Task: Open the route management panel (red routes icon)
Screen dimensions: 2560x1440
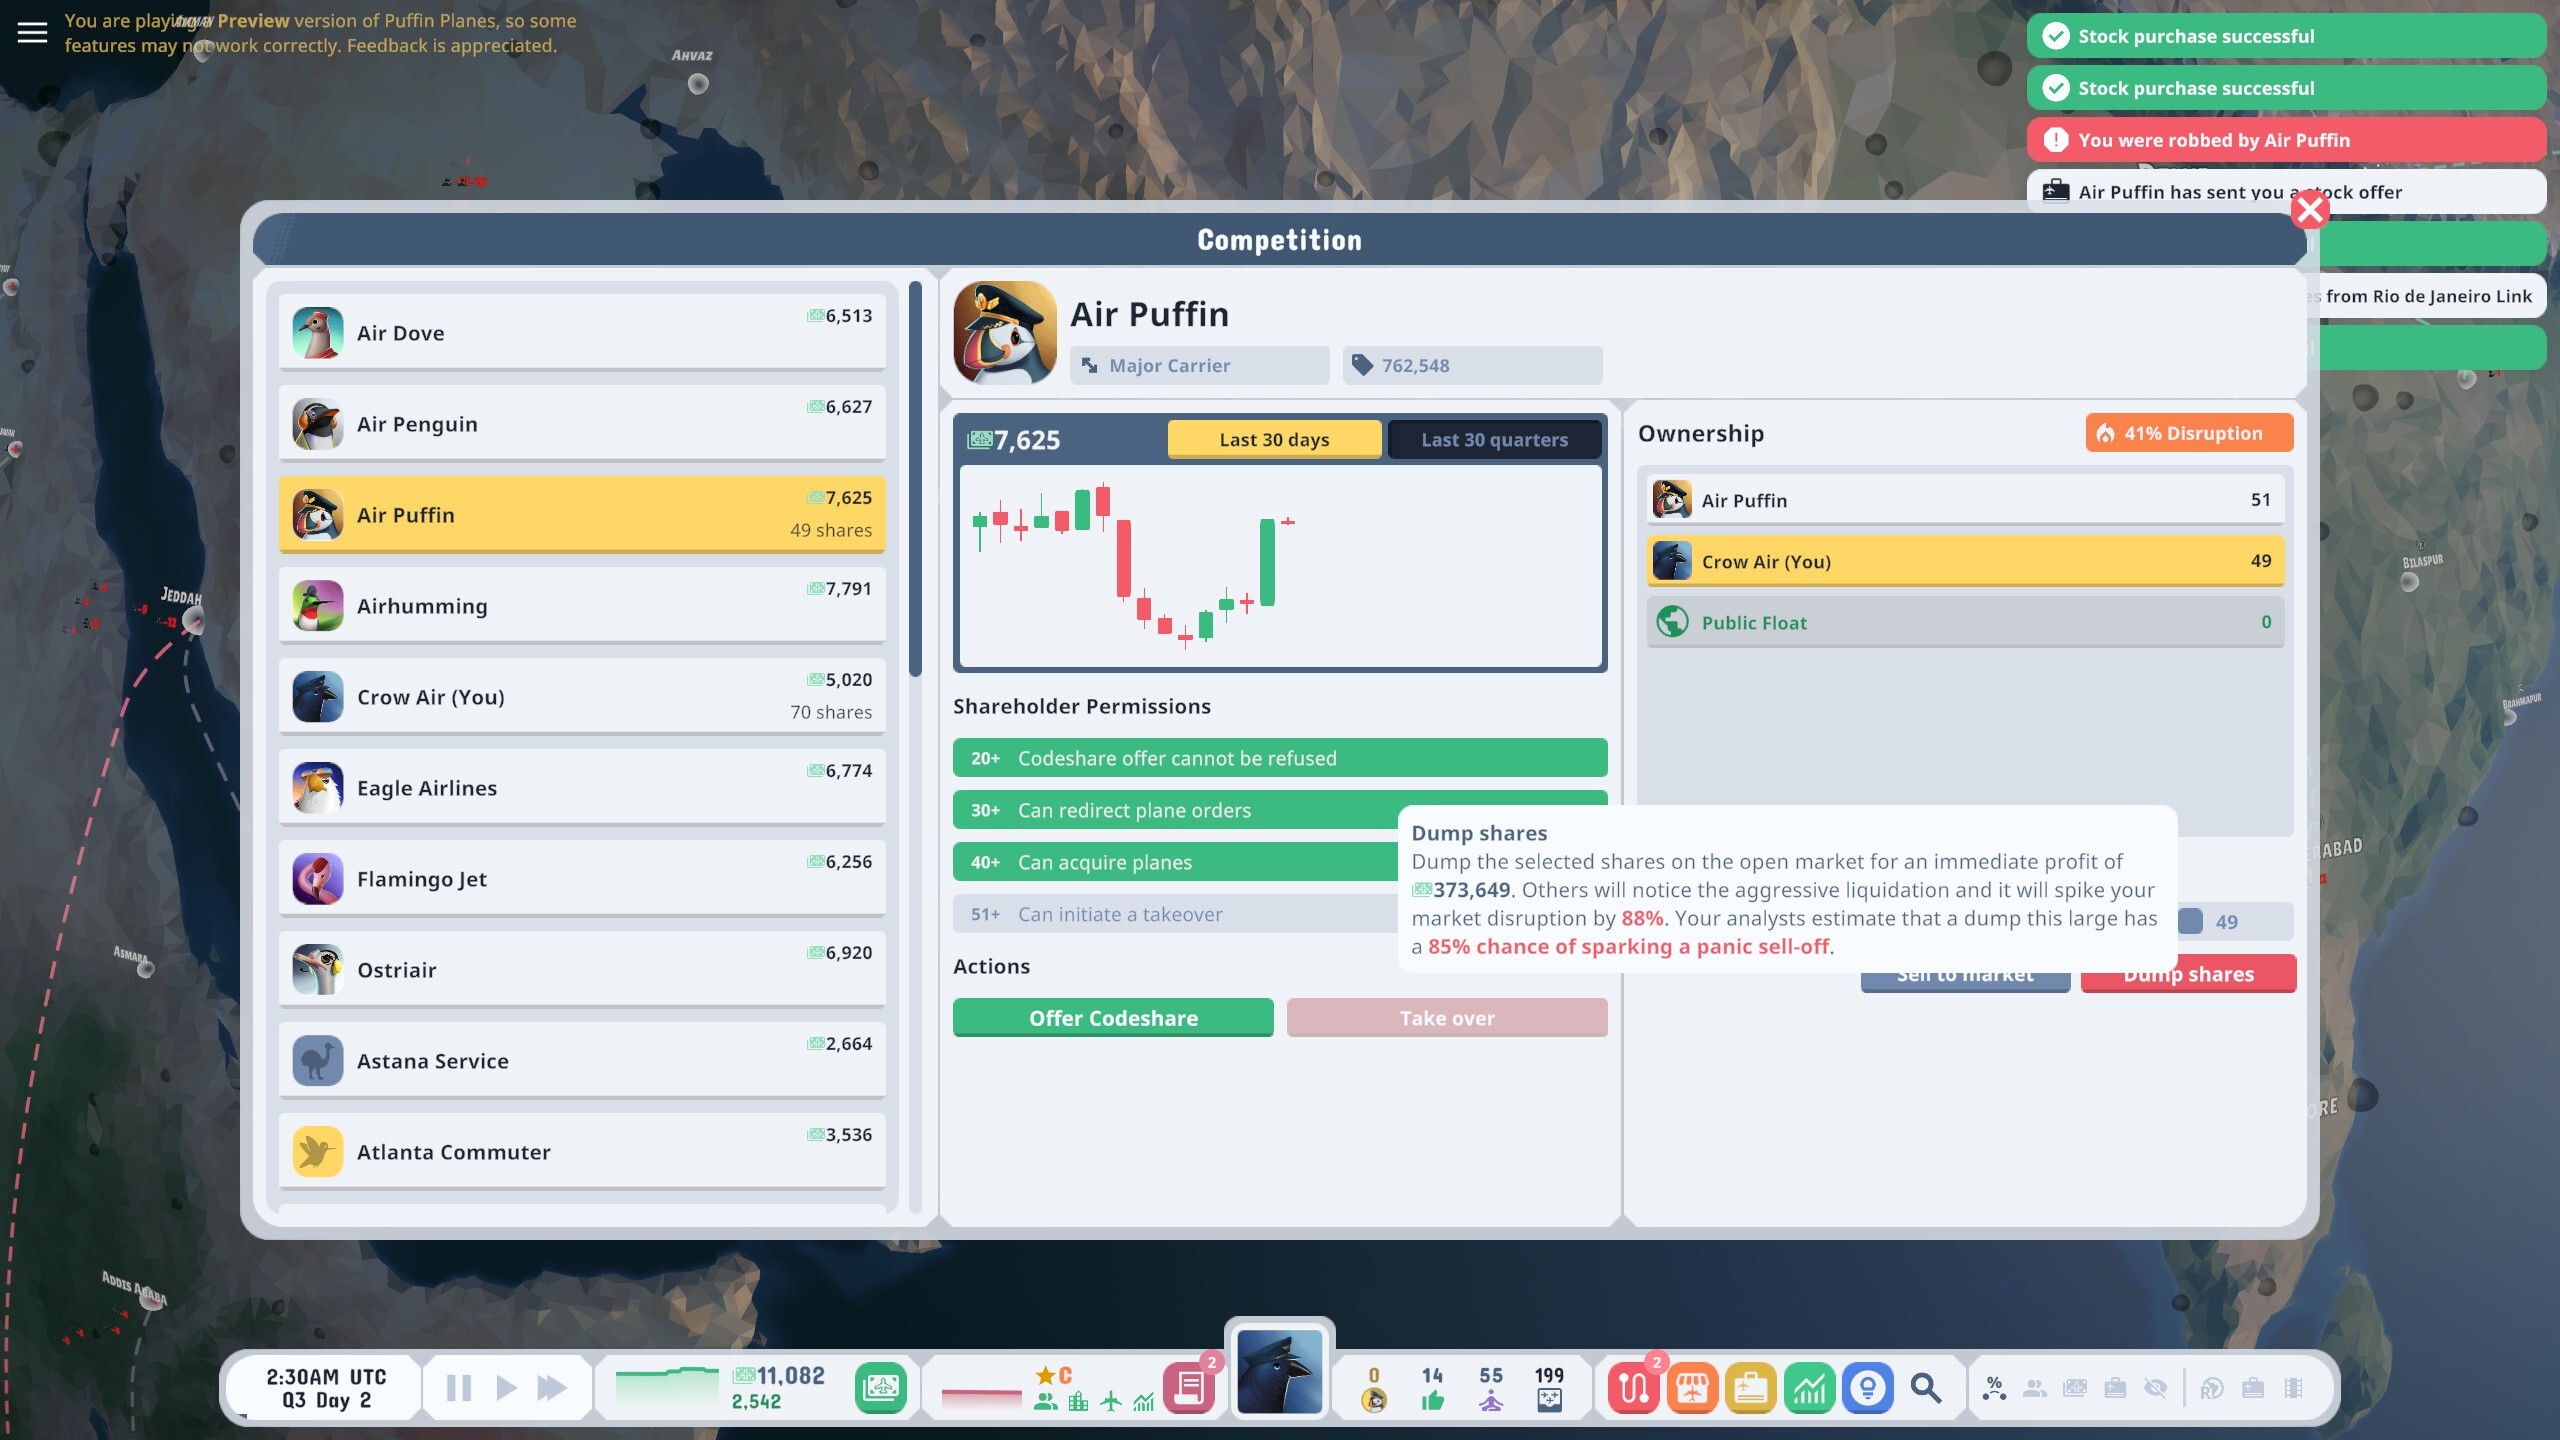Action: (x=1633, y=1387)
